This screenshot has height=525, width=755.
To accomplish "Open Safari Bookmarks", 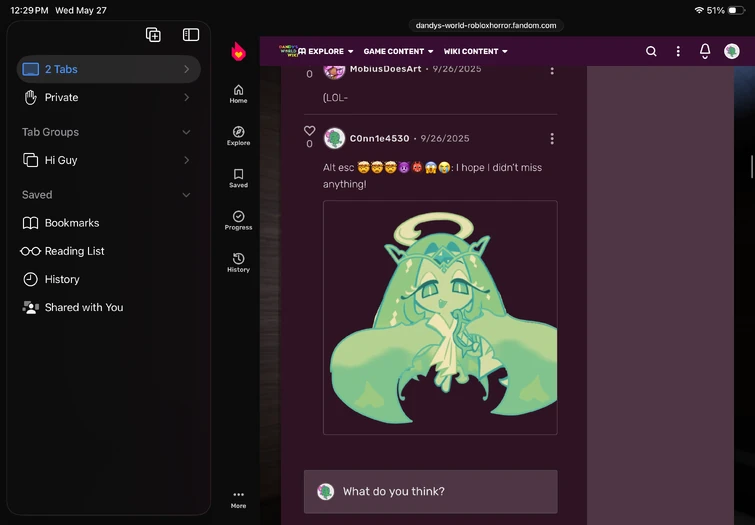I will coord(108,223).
